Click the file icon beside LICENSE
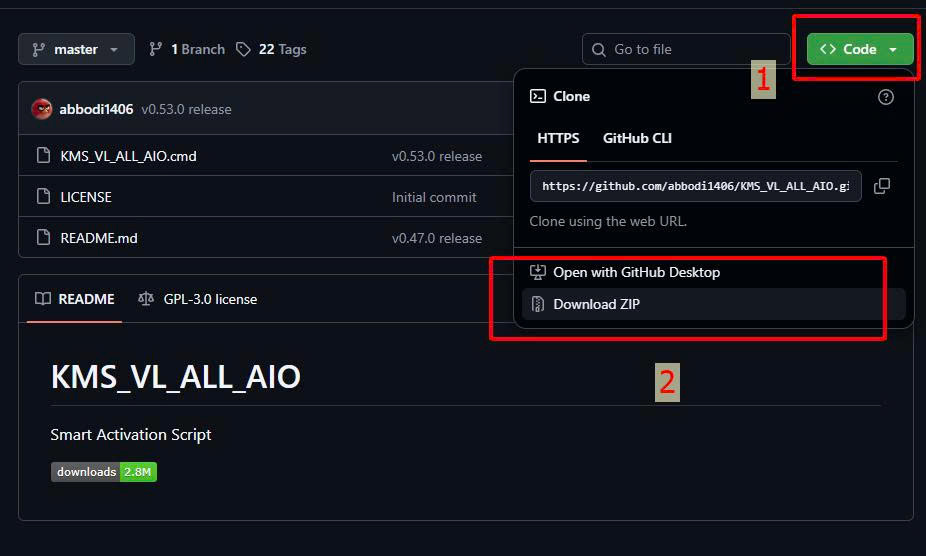926x556 pixels. pyautogui.click(x=43, y=197)
